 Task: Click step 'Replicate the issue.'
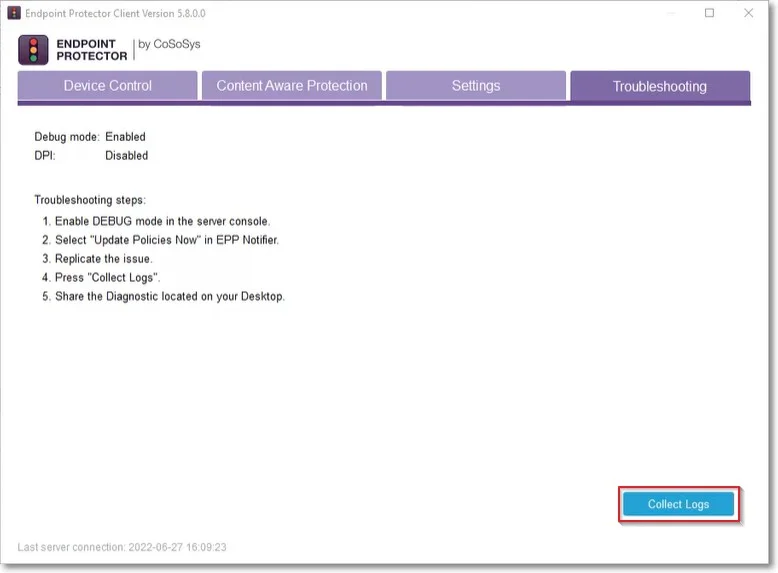pos(104,259)
